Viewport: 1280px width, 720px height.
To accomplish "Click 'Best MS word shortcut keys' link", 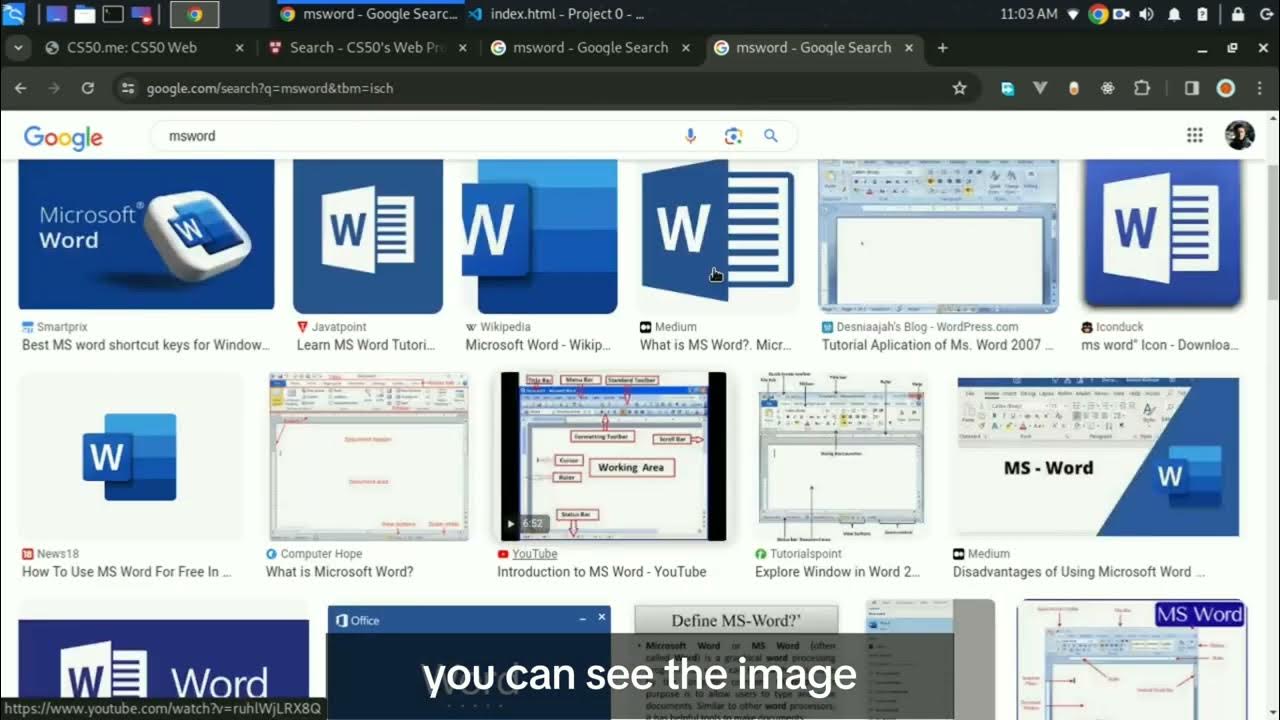I will (145, 345).
